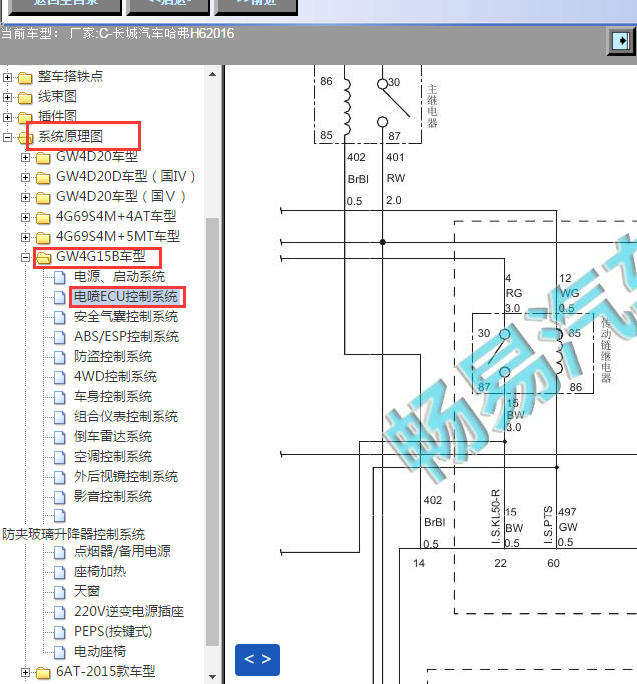Open 组合仪表控制系统 diagram
The image size is (637, 684).
(126, 417)
